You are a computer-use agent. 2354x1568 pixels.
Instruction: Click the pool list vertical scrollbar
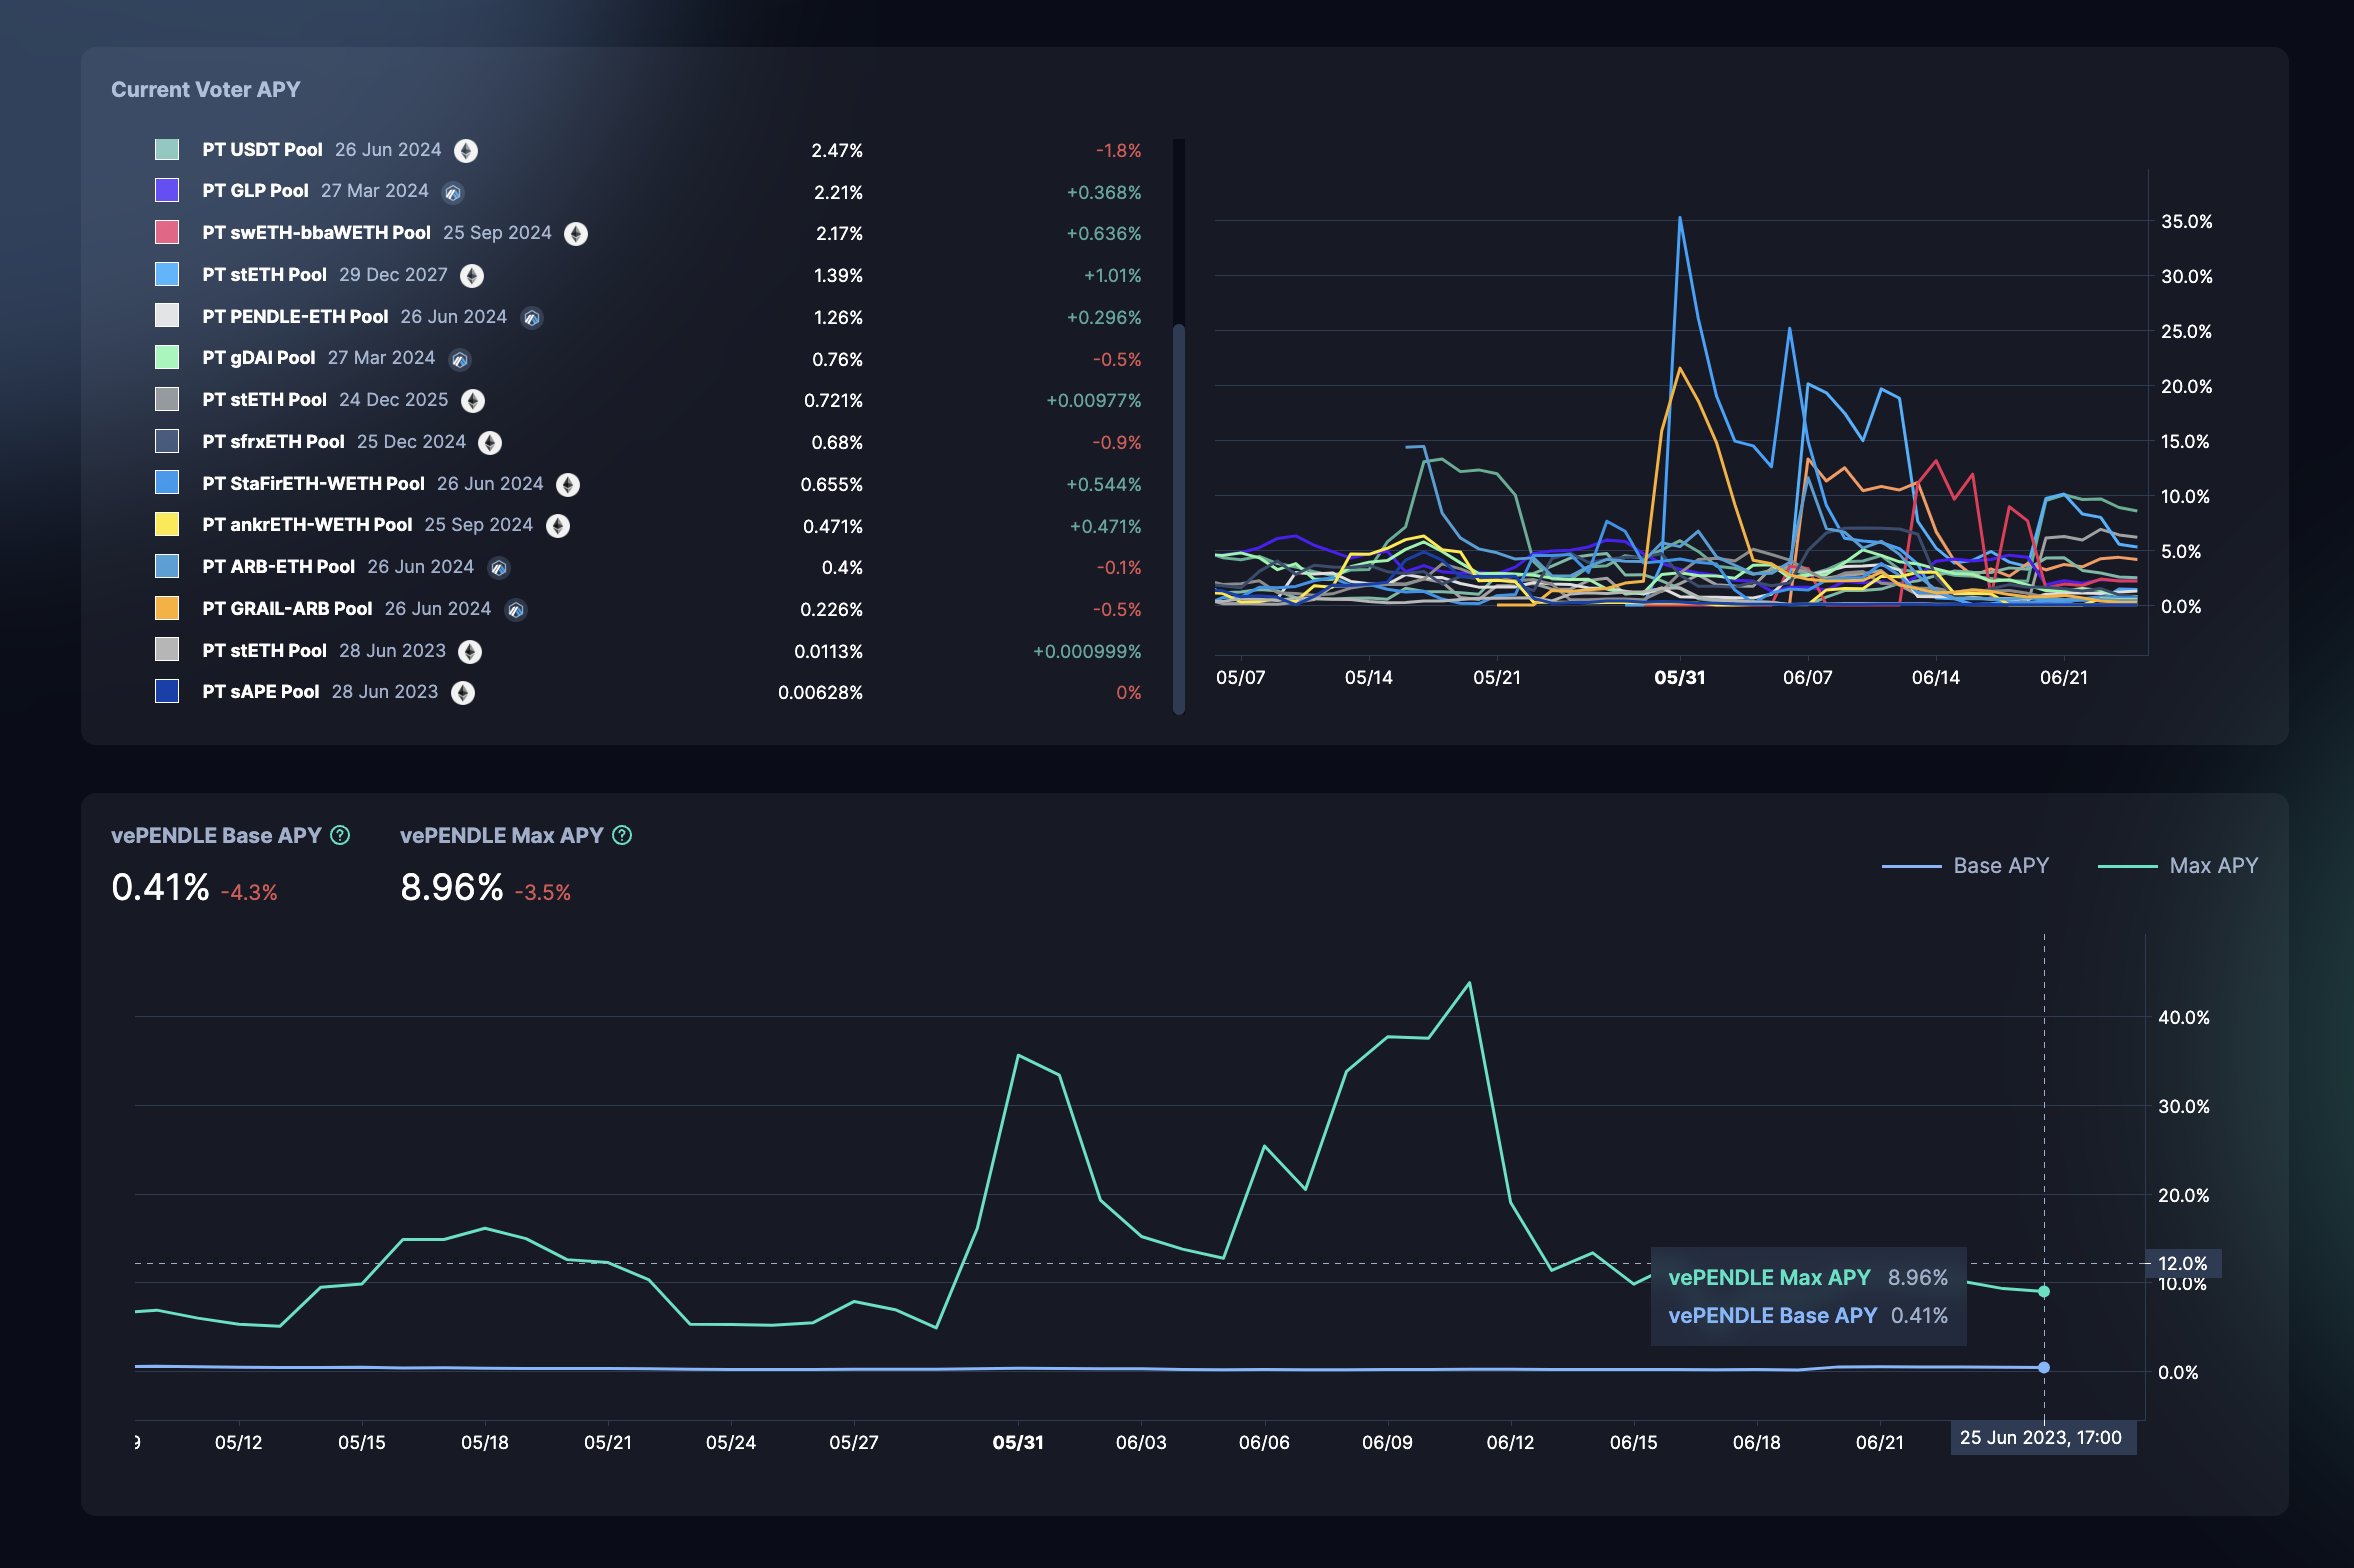pyautogui.click(x=1179, y=518)
